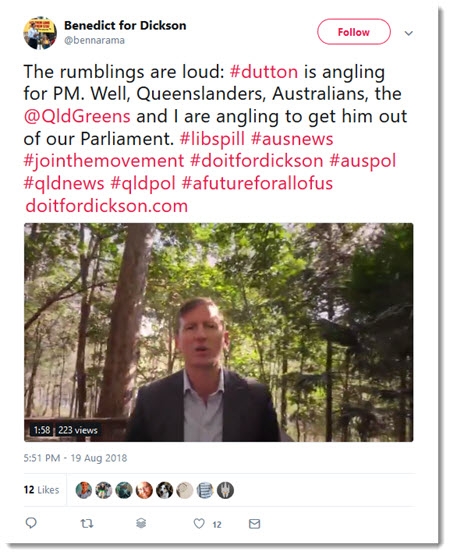Viewport: 450px width, 555px height.
Task: Click the #auspol hashtag
Action: pos(363,161)
